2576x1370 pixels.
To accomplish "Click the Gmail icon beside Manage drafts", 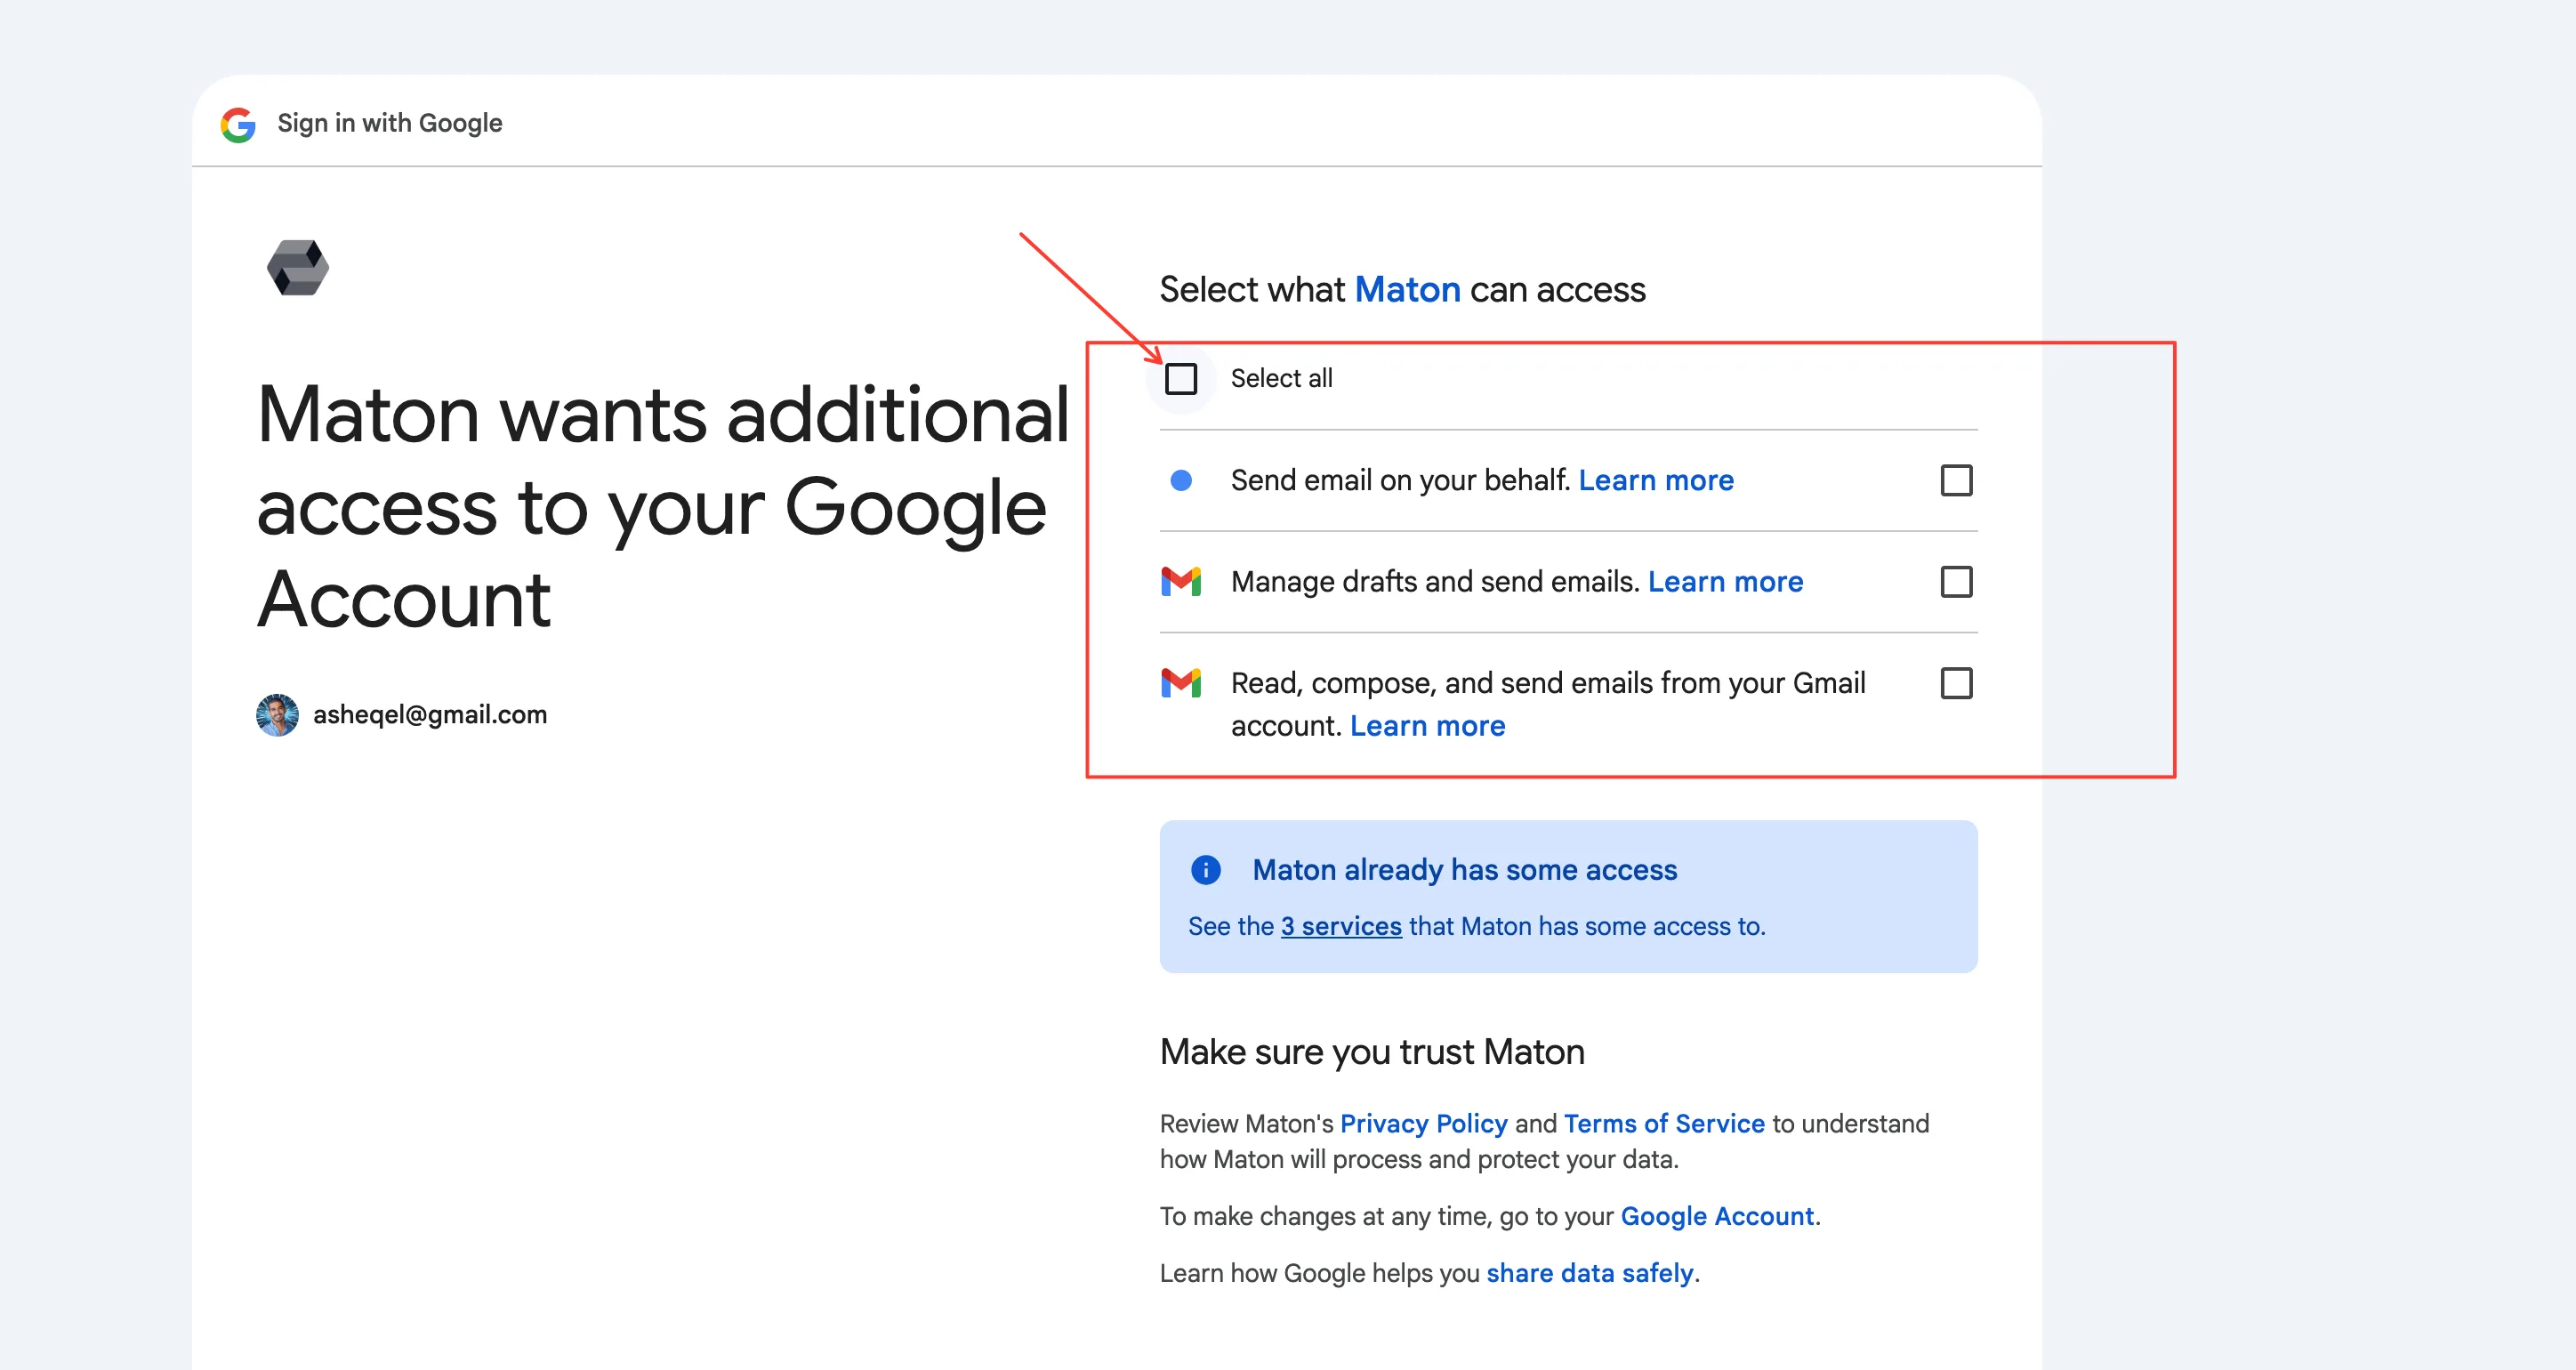I will (x=1181, y=582).
